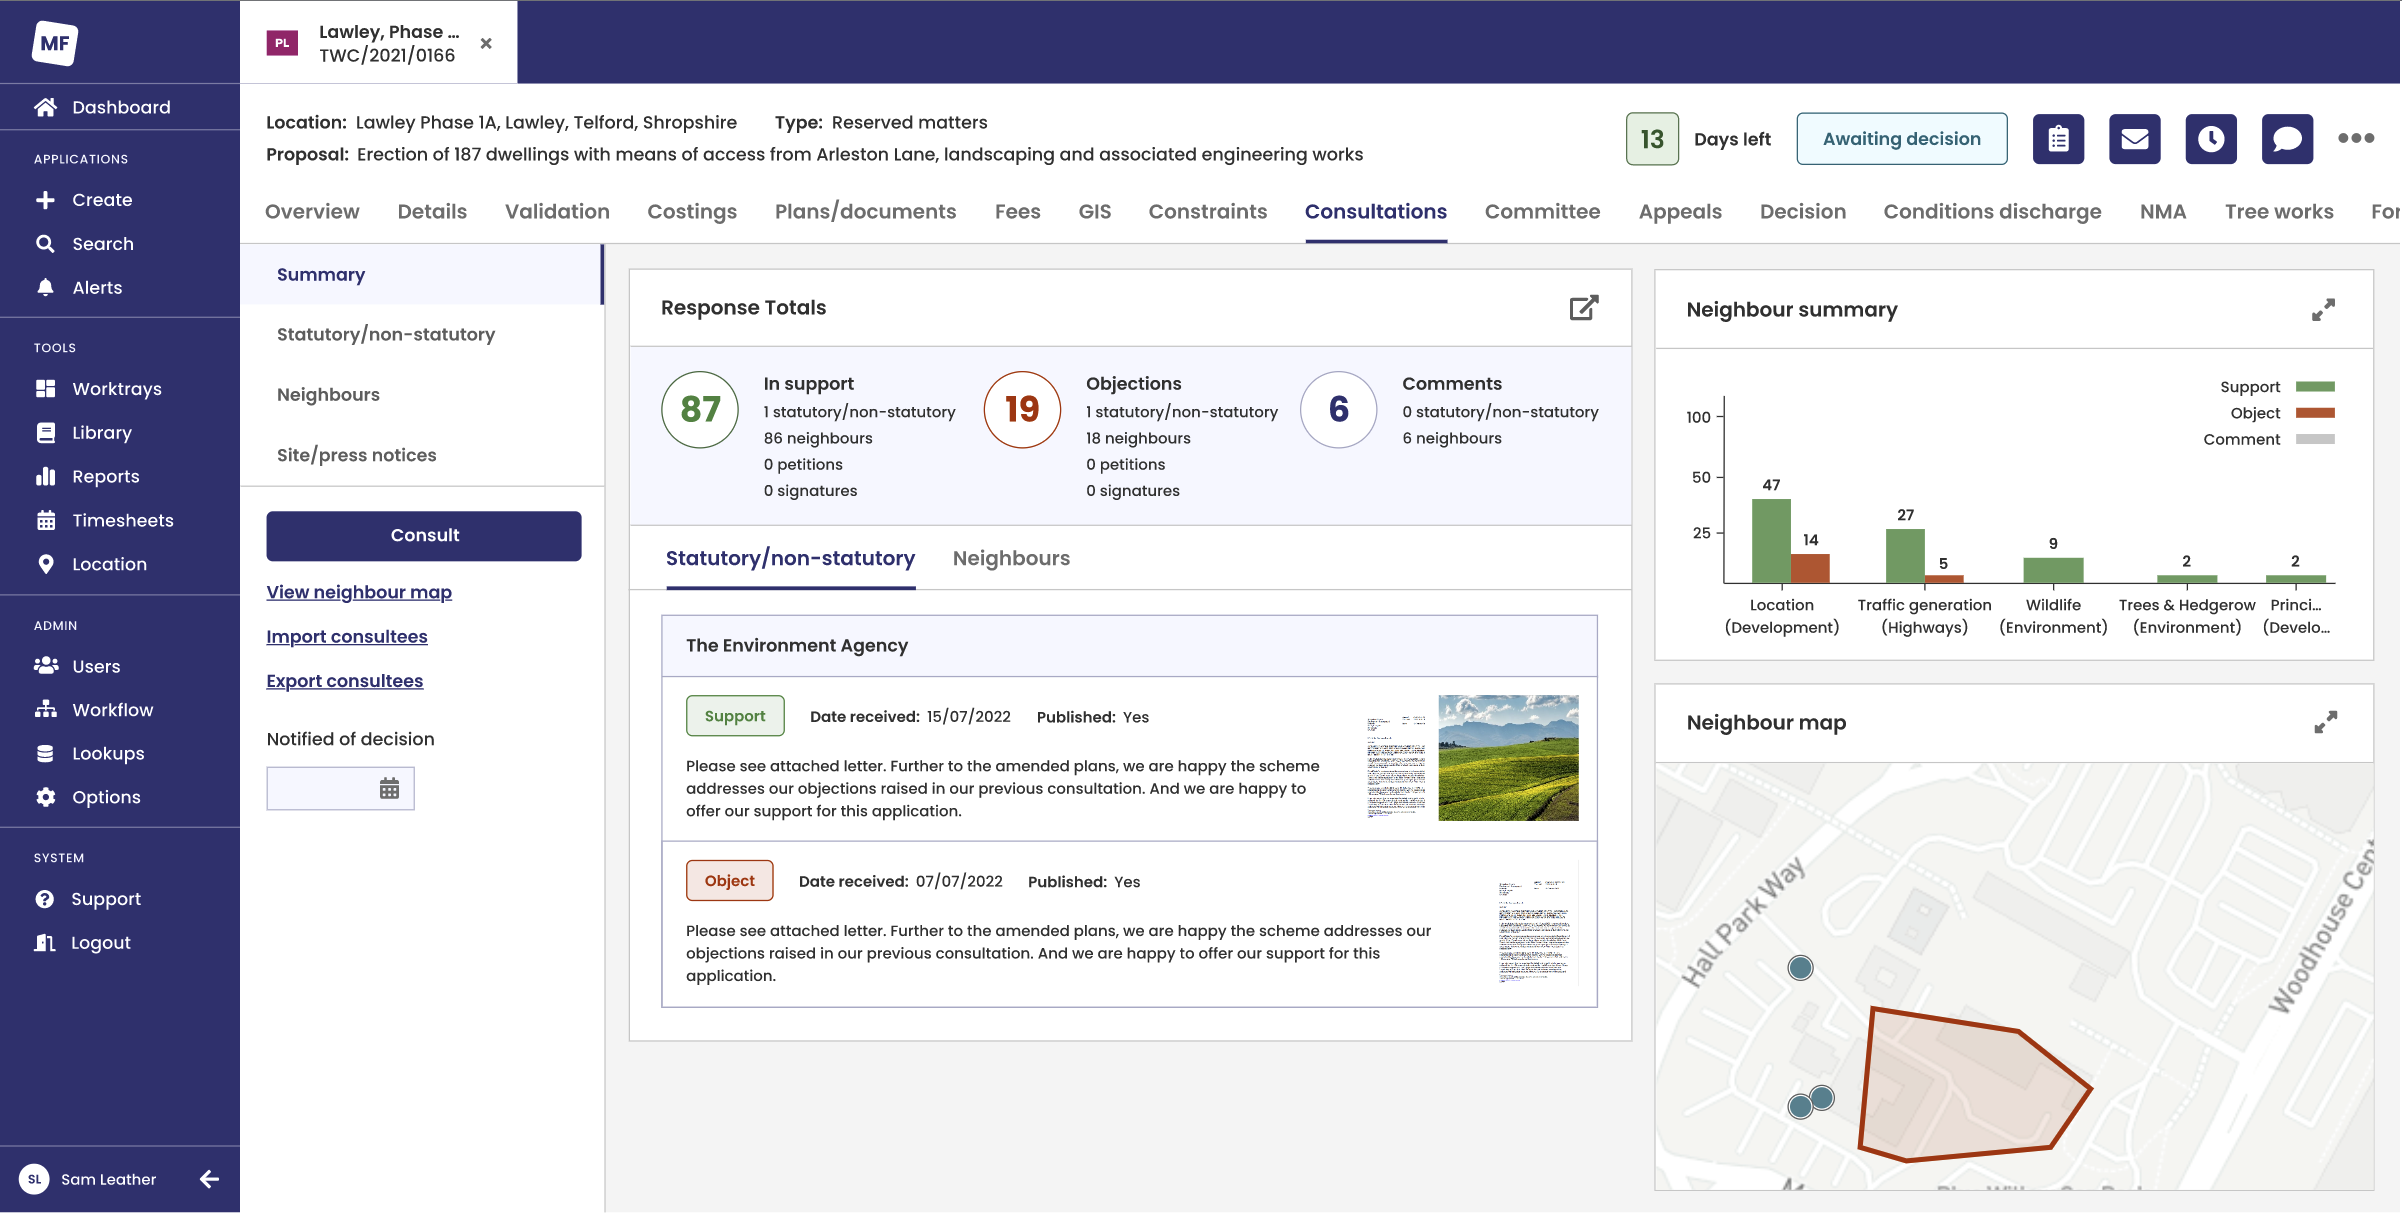Expand the Neighbour map panel
The width and height of the screenshot is (2402, 1214).
tap(2324, 722)
